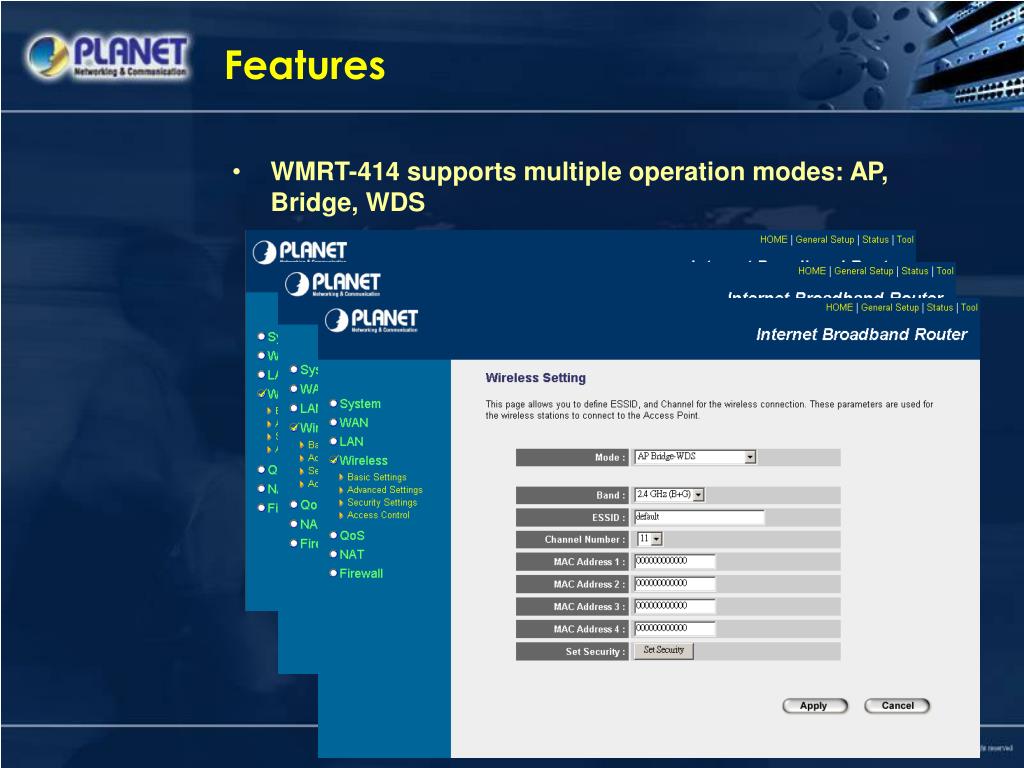
Task: Click the "WMRT-414 supports multiple operation modes" bullet text
Action: (579, 187)
